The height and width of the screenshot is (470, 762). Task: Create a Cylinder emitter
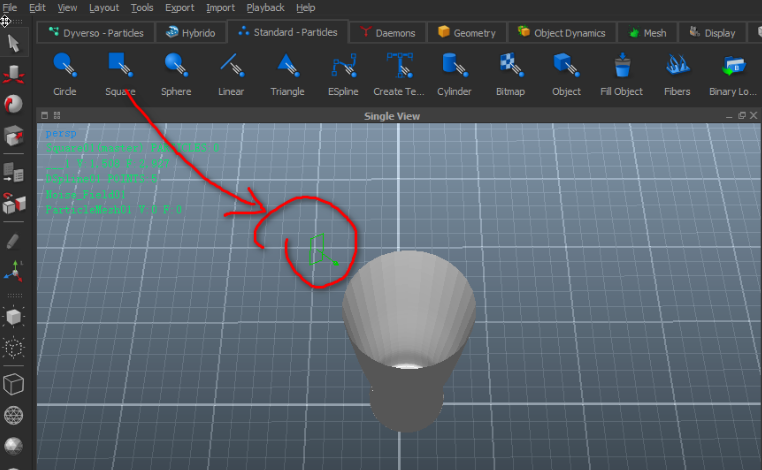point(454,67)
